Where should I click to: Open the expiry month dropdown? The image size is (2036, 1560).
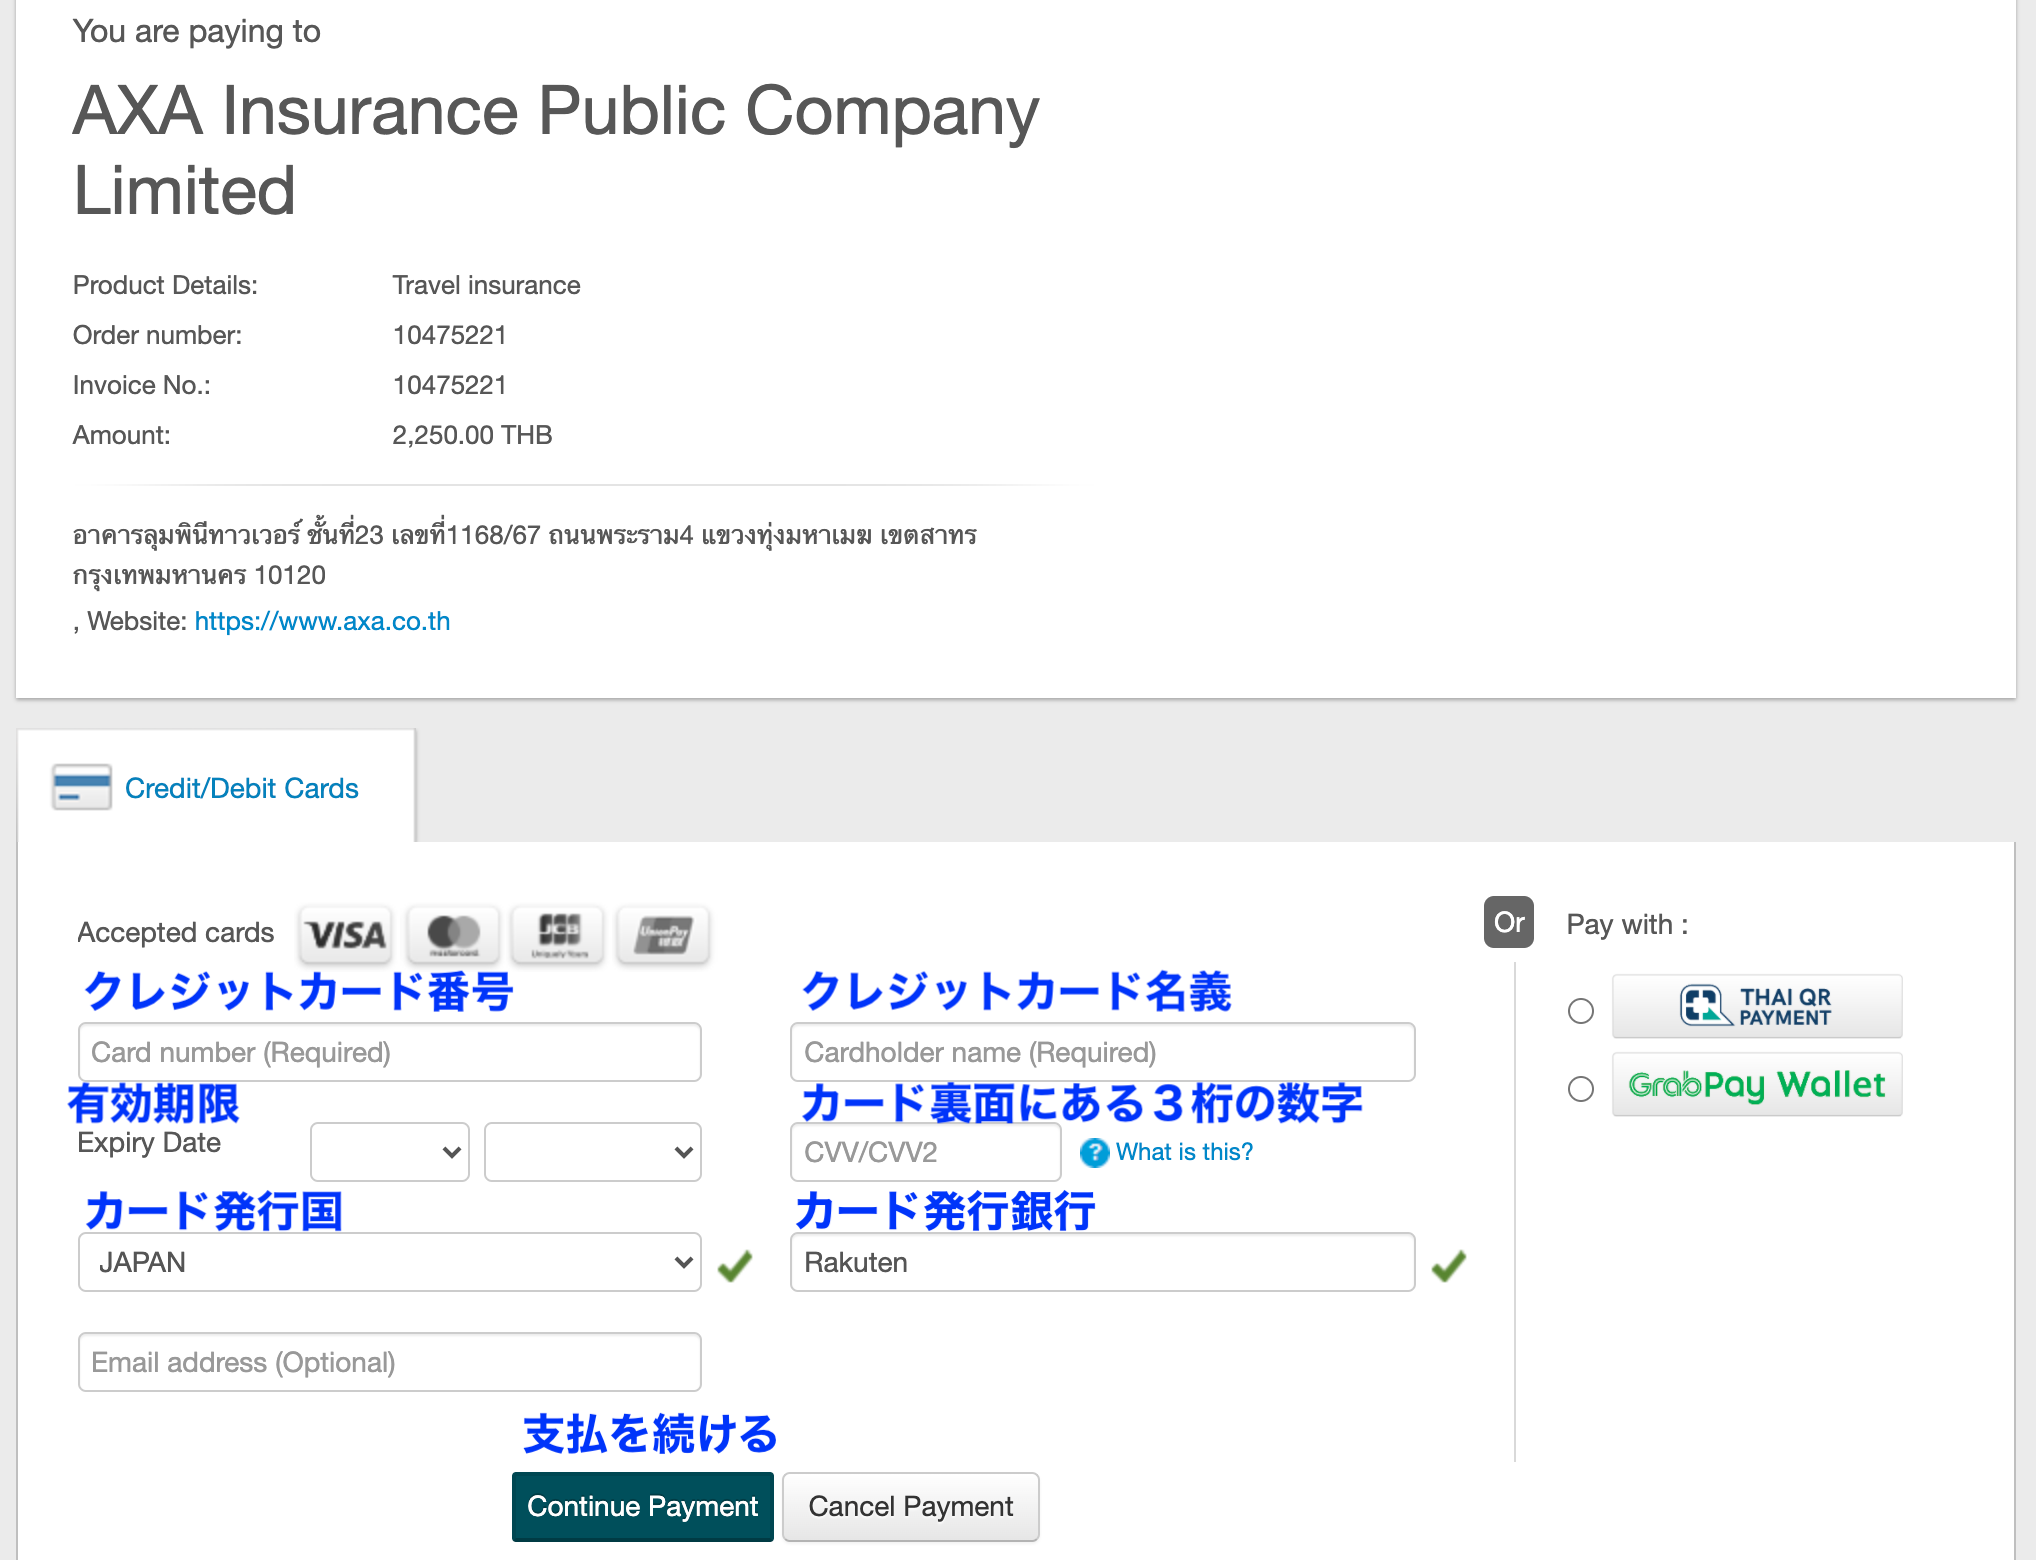tap(390, 1152)
